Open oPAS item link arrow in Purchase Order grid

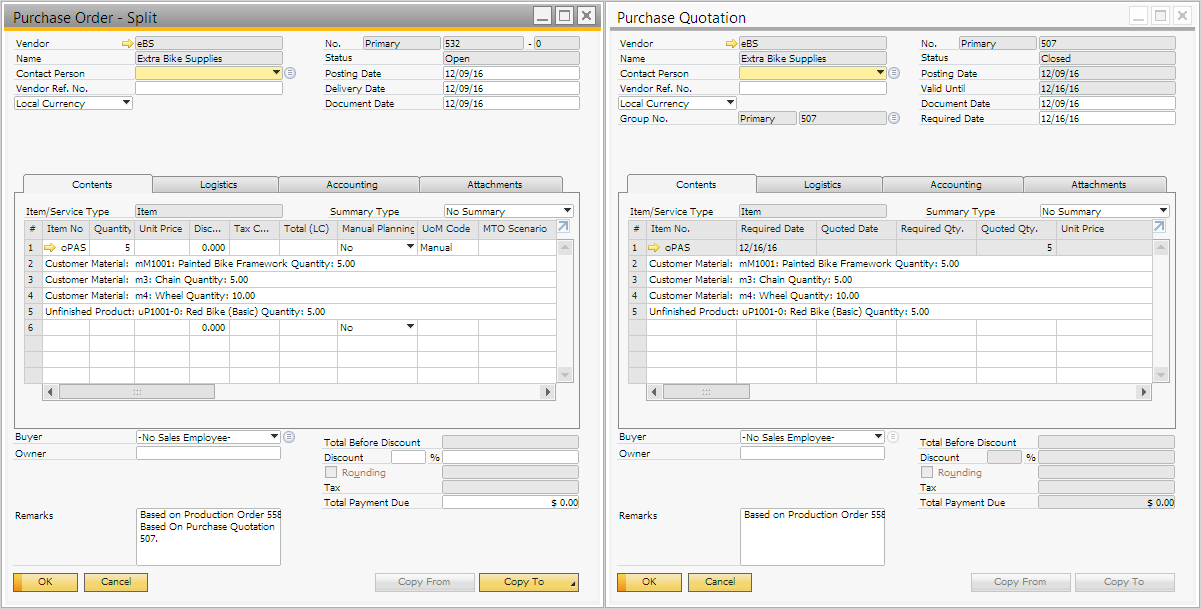click(51, 247)
